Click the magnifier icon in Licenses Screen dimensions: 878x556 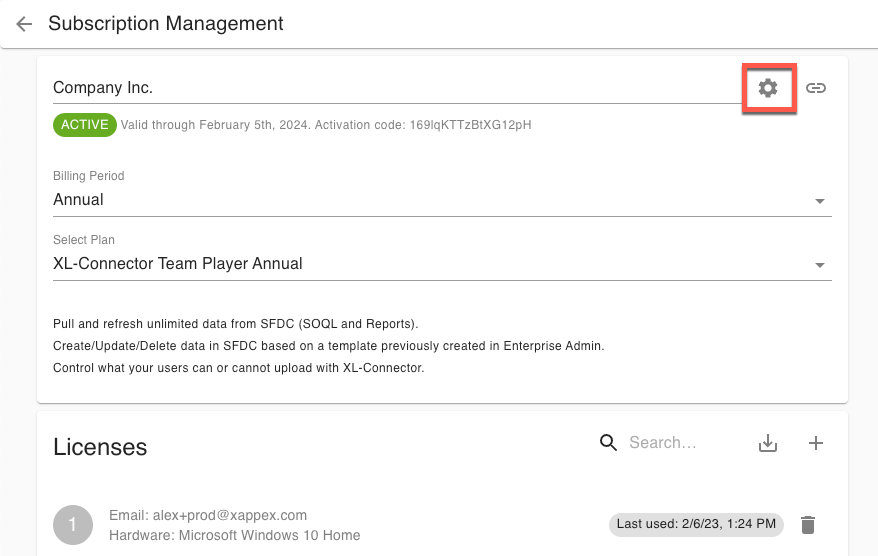608,443
